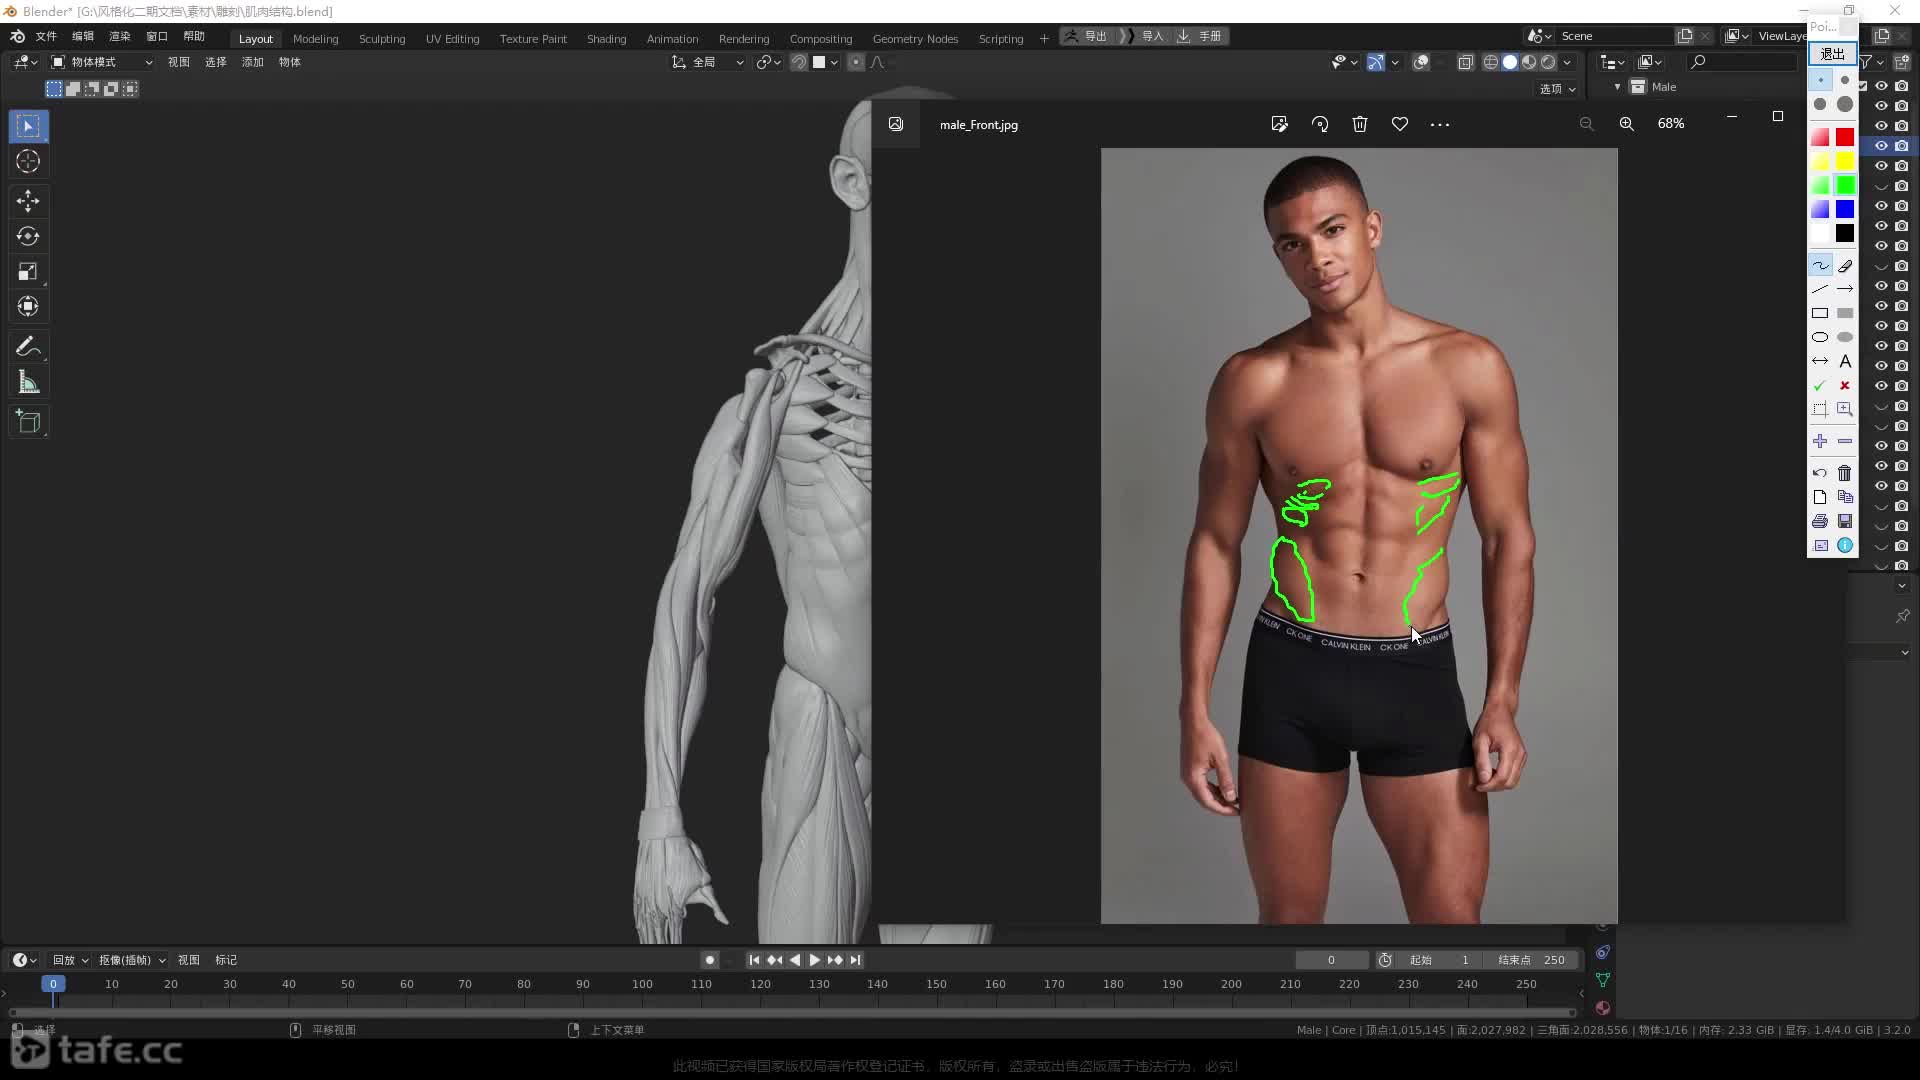
Task: Switch to the Shading workspace tab
Action: [606, 38]
